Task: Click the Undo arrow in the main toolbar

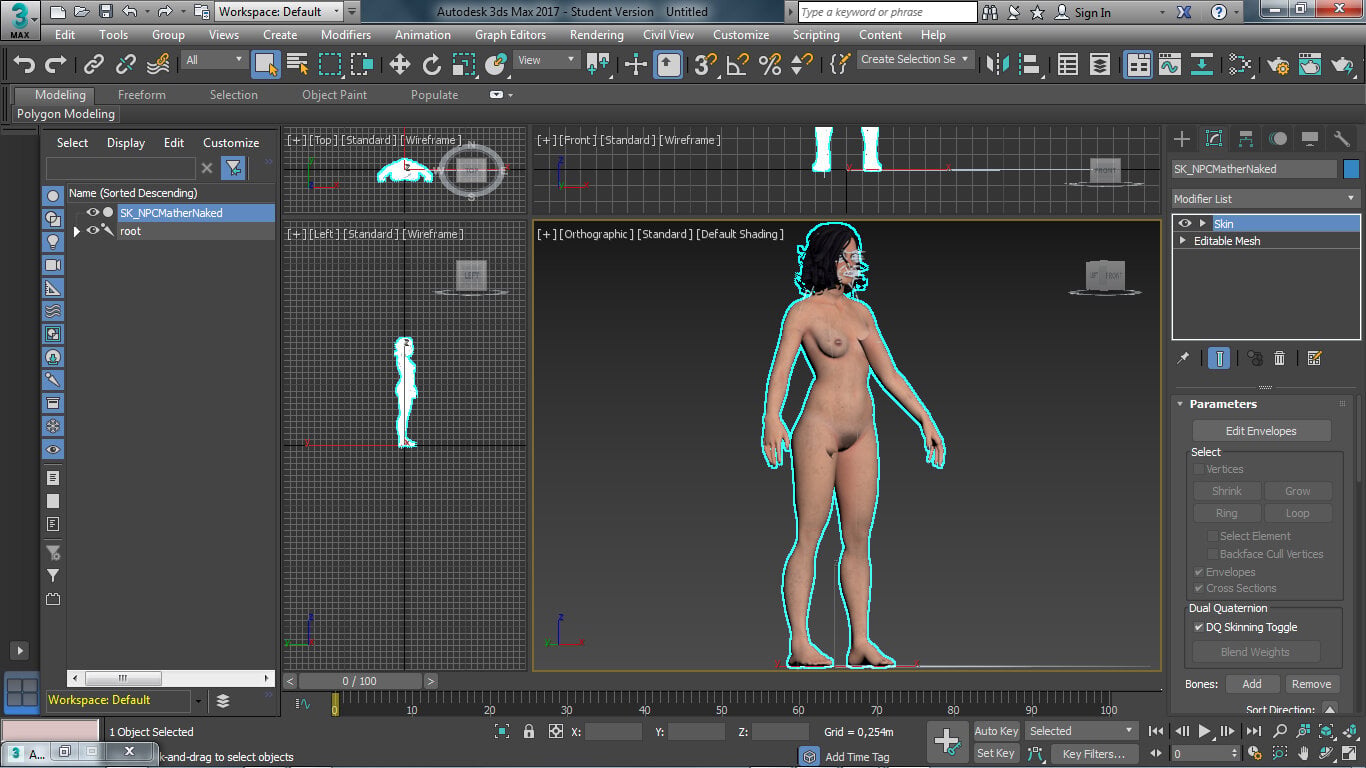Action: pyautogui.click(x=24, y=65)
